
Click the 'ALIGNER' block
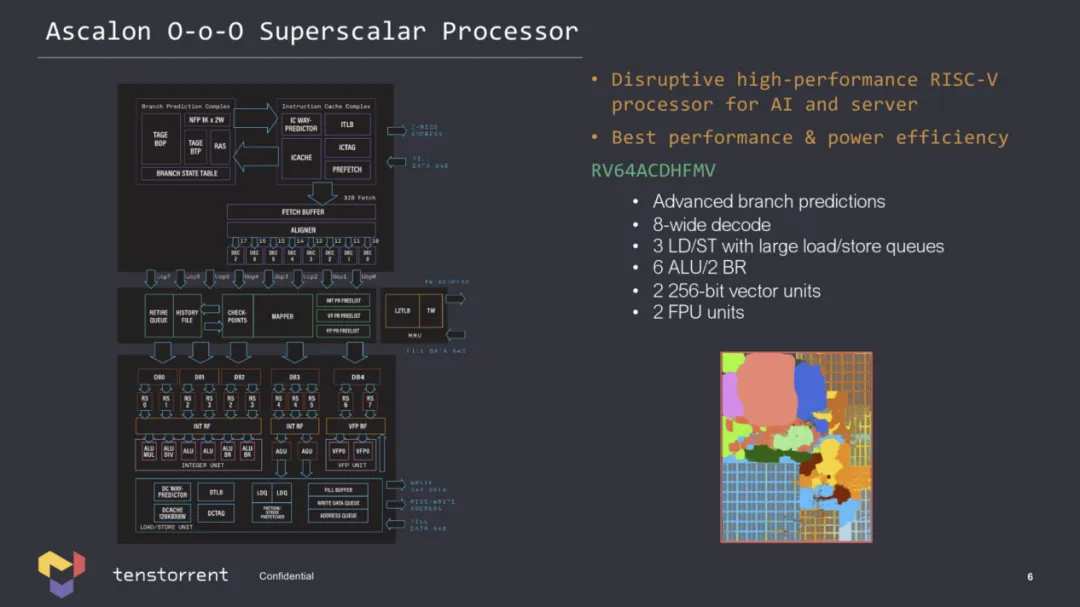[302, 230]
